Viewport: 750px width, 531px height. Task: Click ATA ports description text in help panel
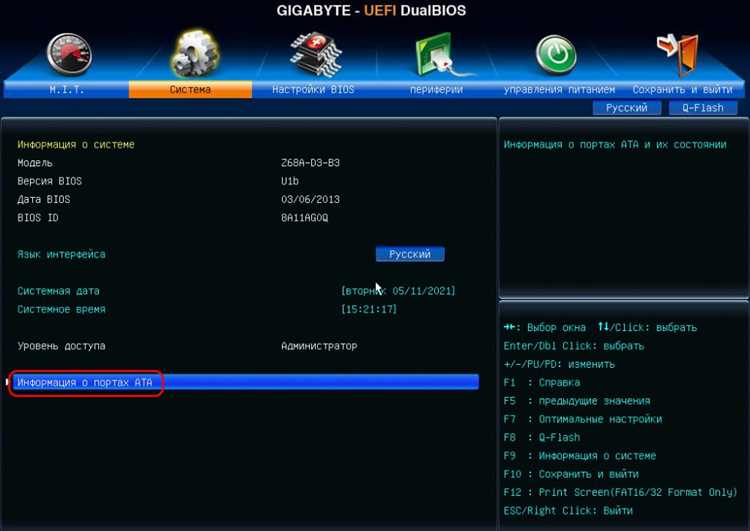[615, 144]
